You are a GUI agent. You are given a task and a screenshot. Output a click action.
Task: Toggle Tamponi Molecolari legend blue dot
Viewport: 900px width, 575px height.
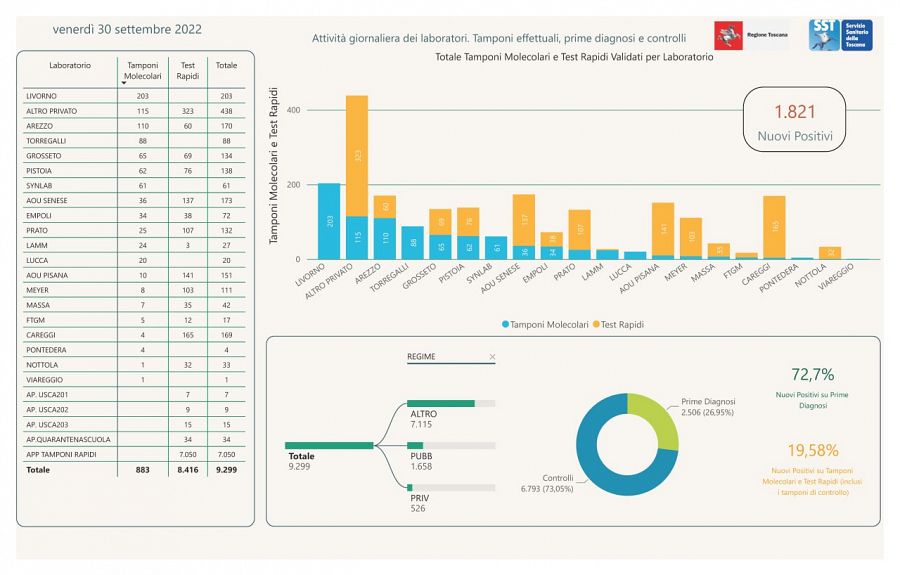[506, 325]
